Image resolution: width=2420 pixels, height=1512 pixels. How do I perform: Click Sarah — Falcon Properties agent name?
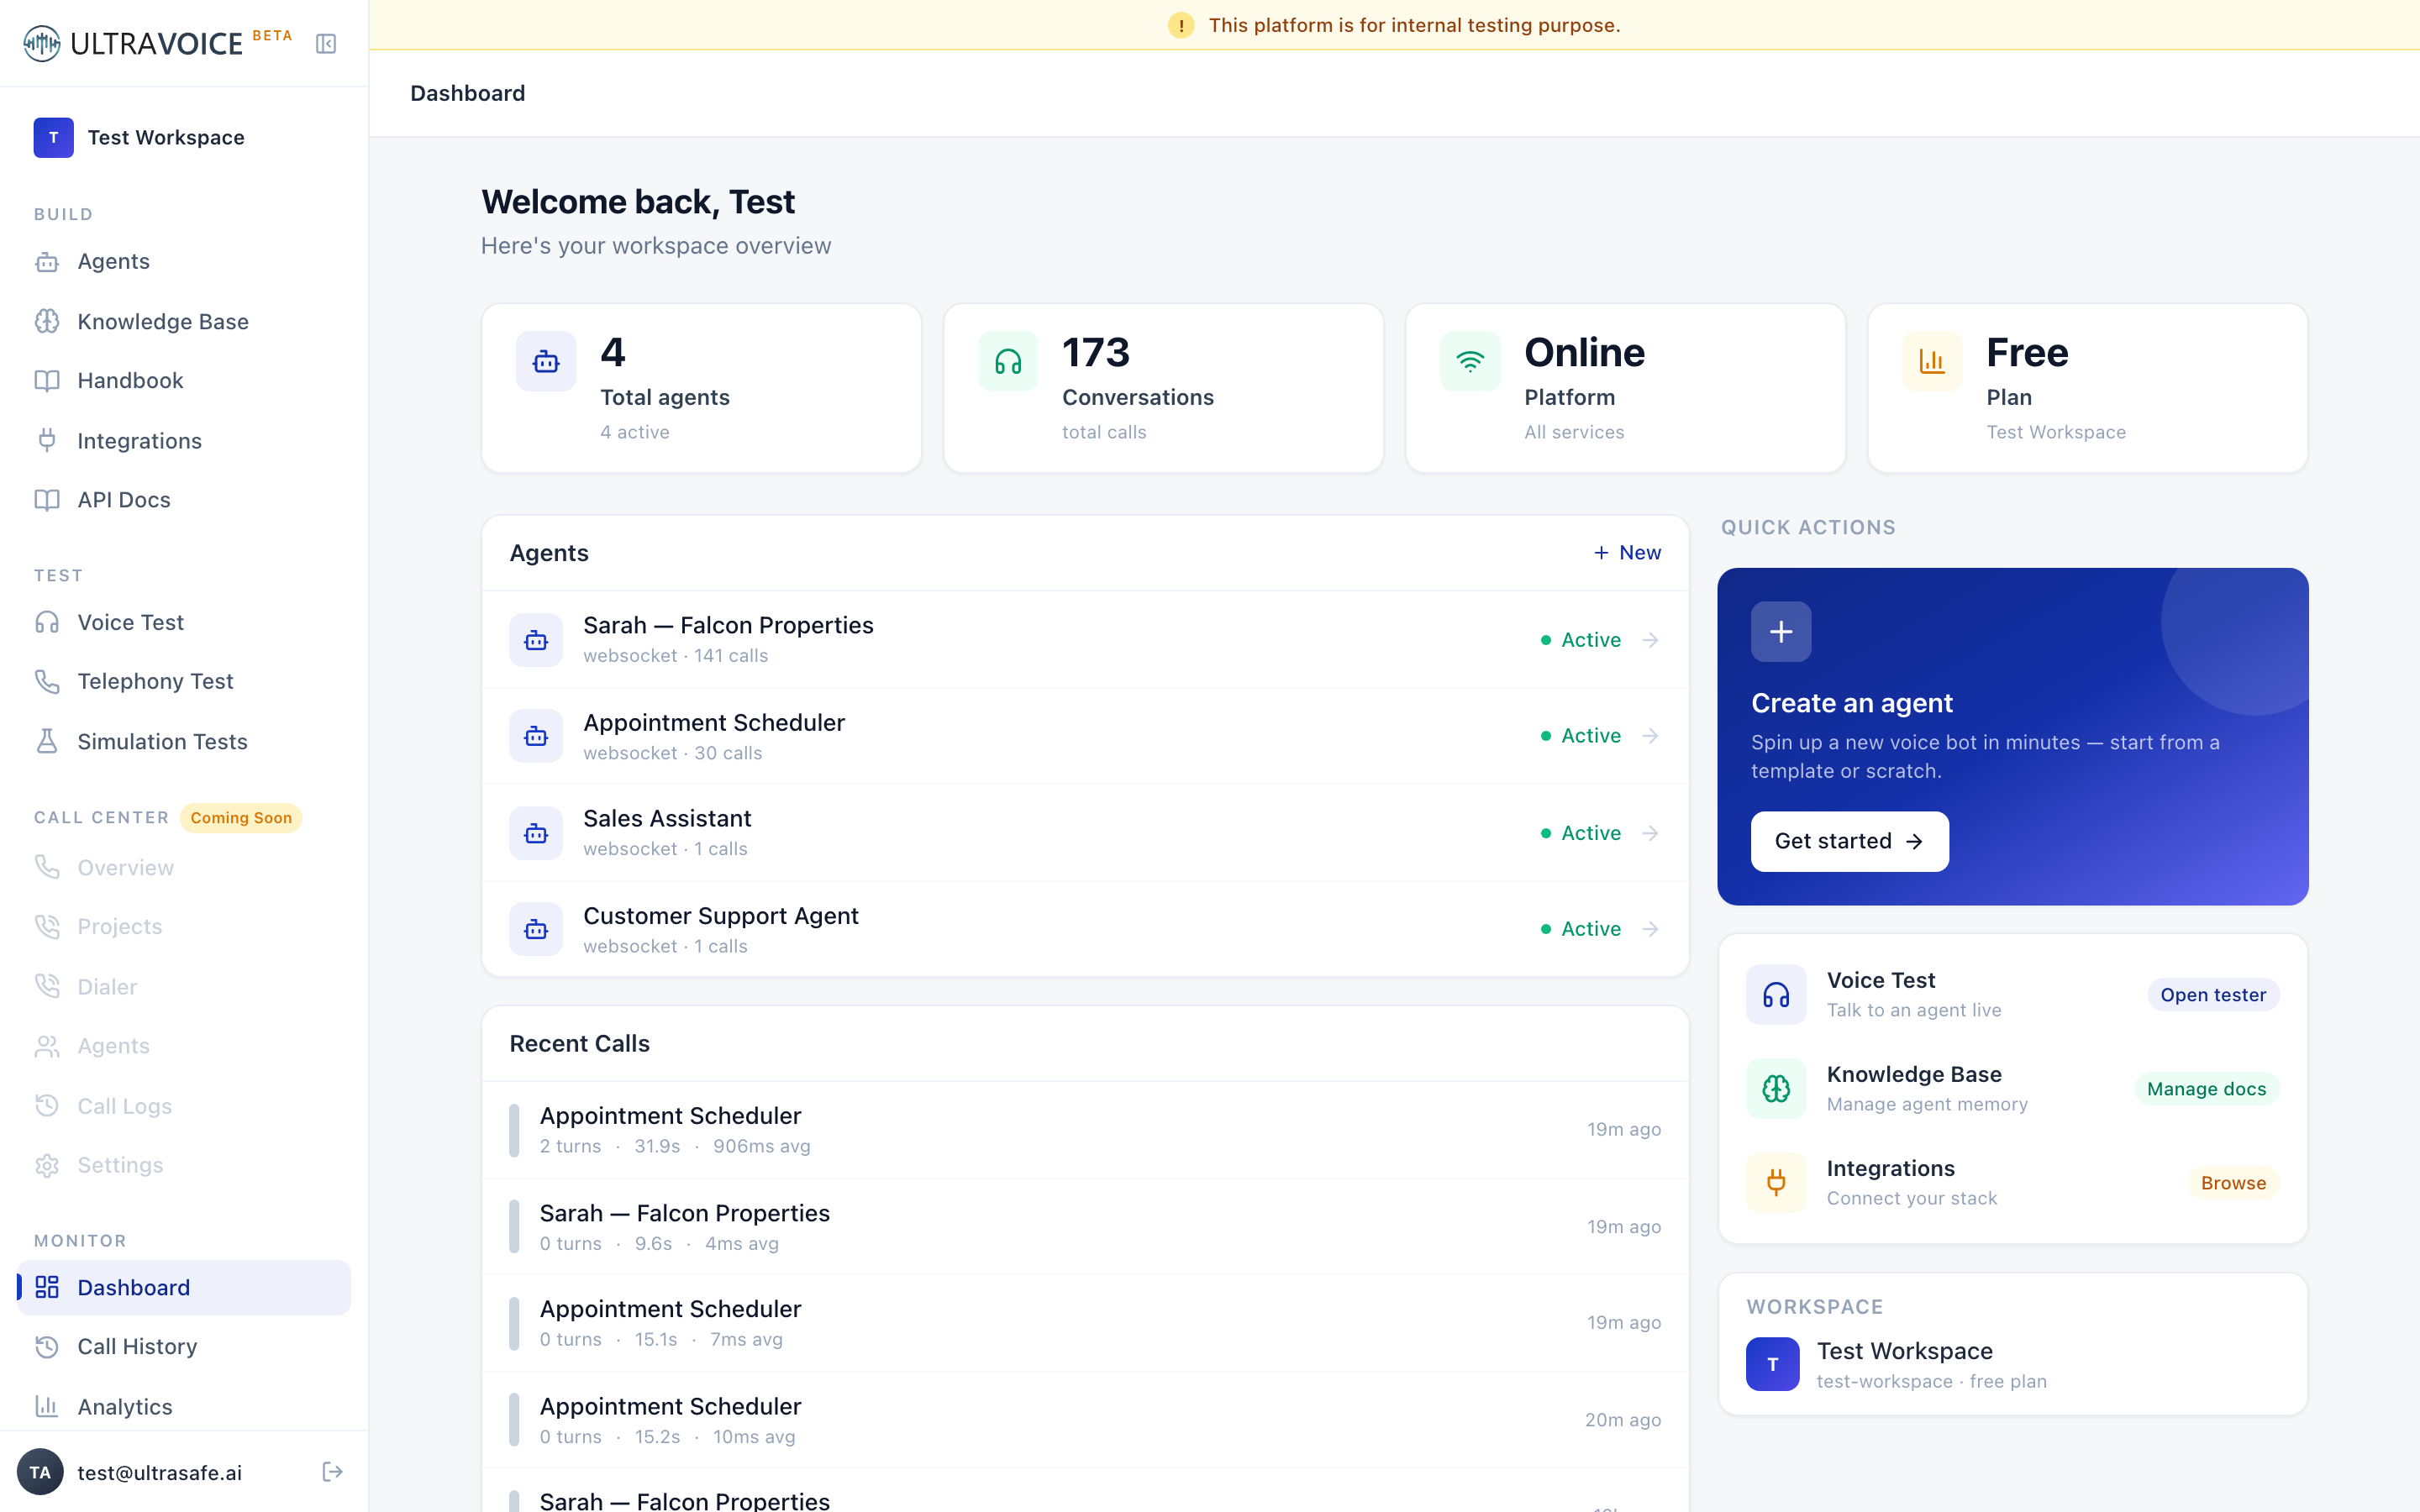(x=728, y=625)
